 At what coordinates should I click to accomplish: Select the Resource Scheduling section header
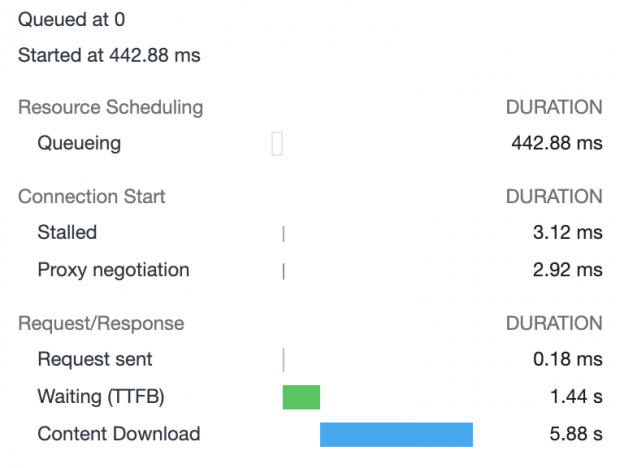(111, 107)
